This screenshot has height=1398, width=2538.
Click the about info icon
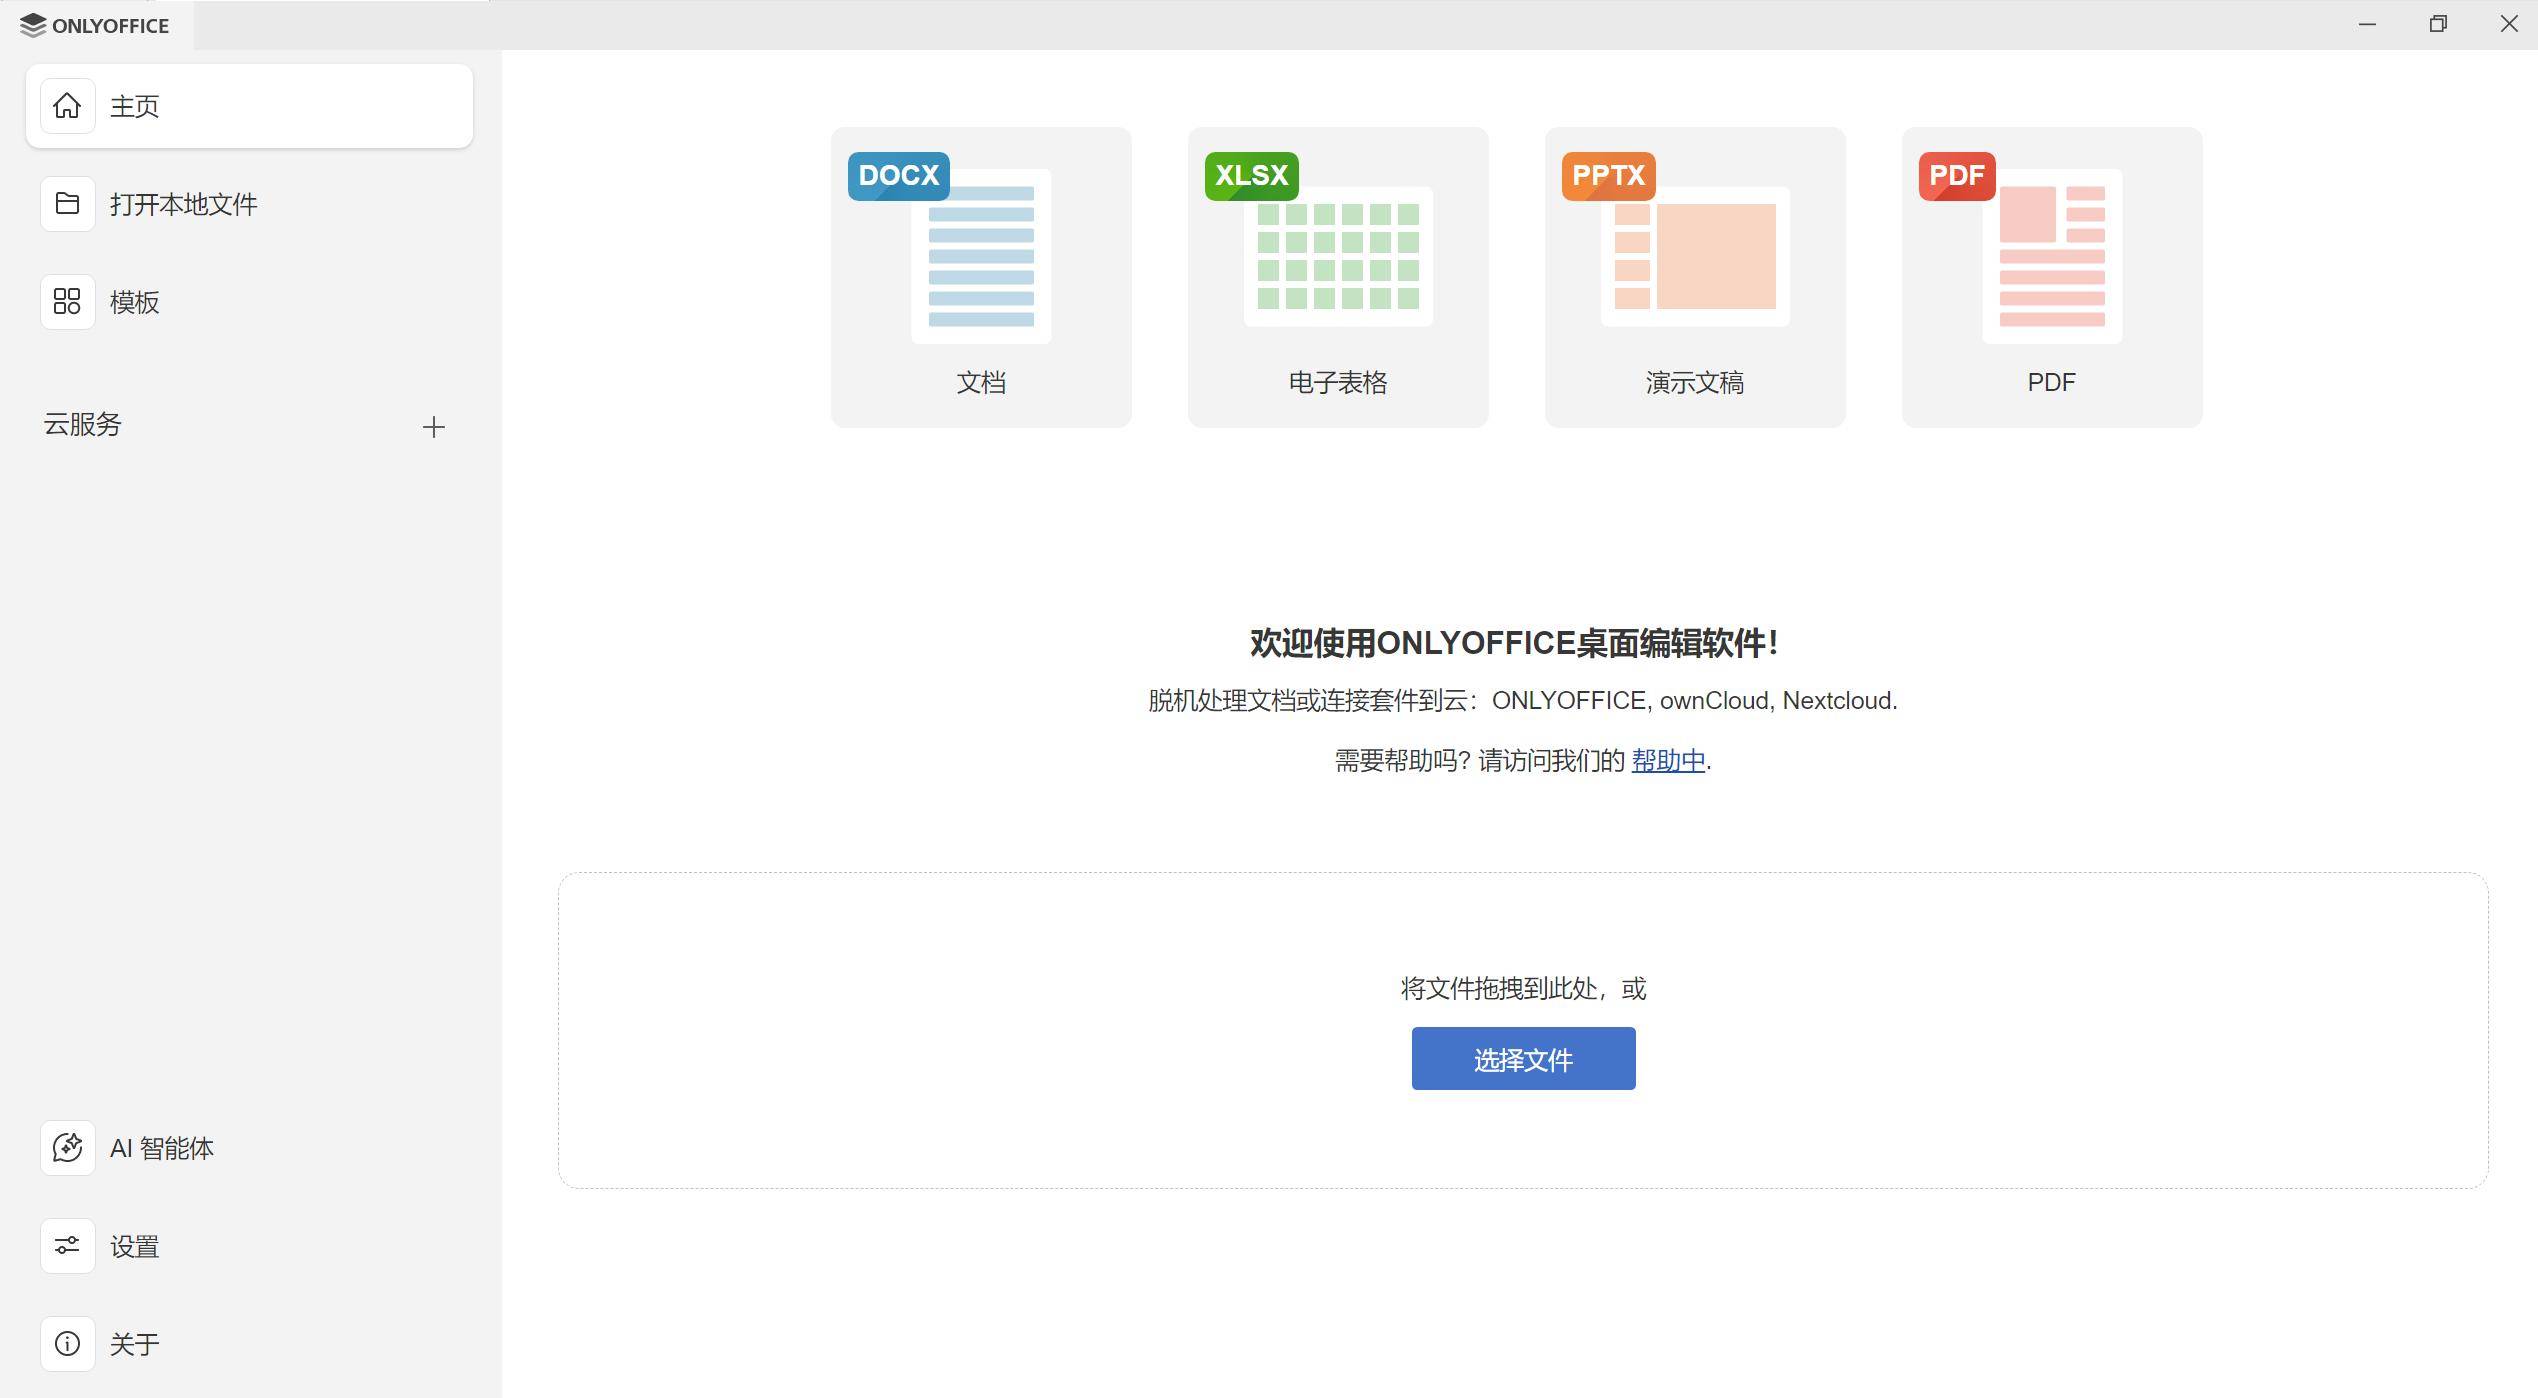pos(67,1344)
